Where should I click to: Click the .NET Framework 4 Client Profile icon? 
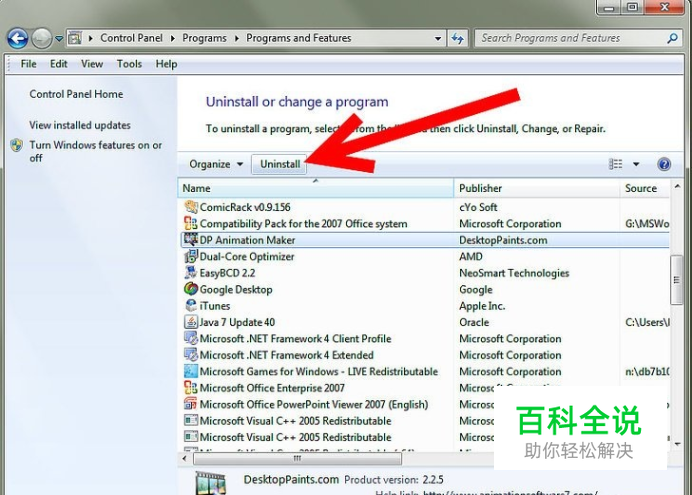point(191,338)
